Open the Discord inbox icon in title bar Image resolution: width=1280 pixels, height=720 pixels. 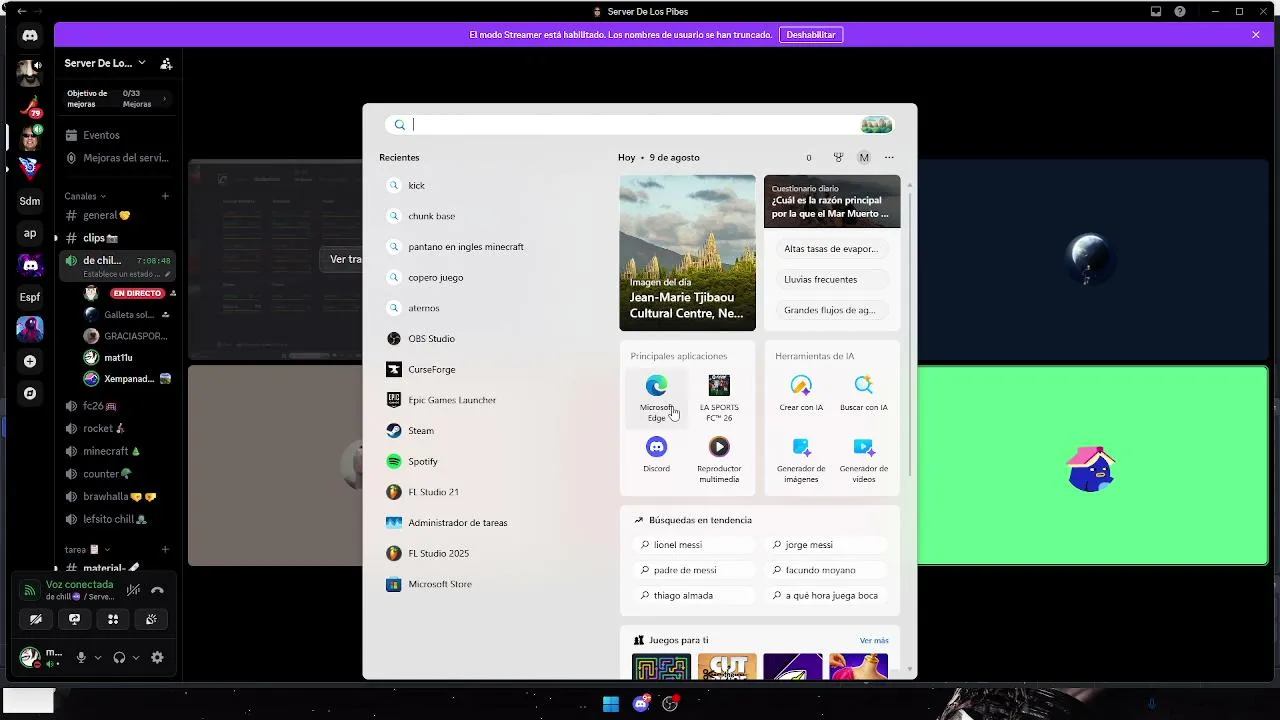1156,12
